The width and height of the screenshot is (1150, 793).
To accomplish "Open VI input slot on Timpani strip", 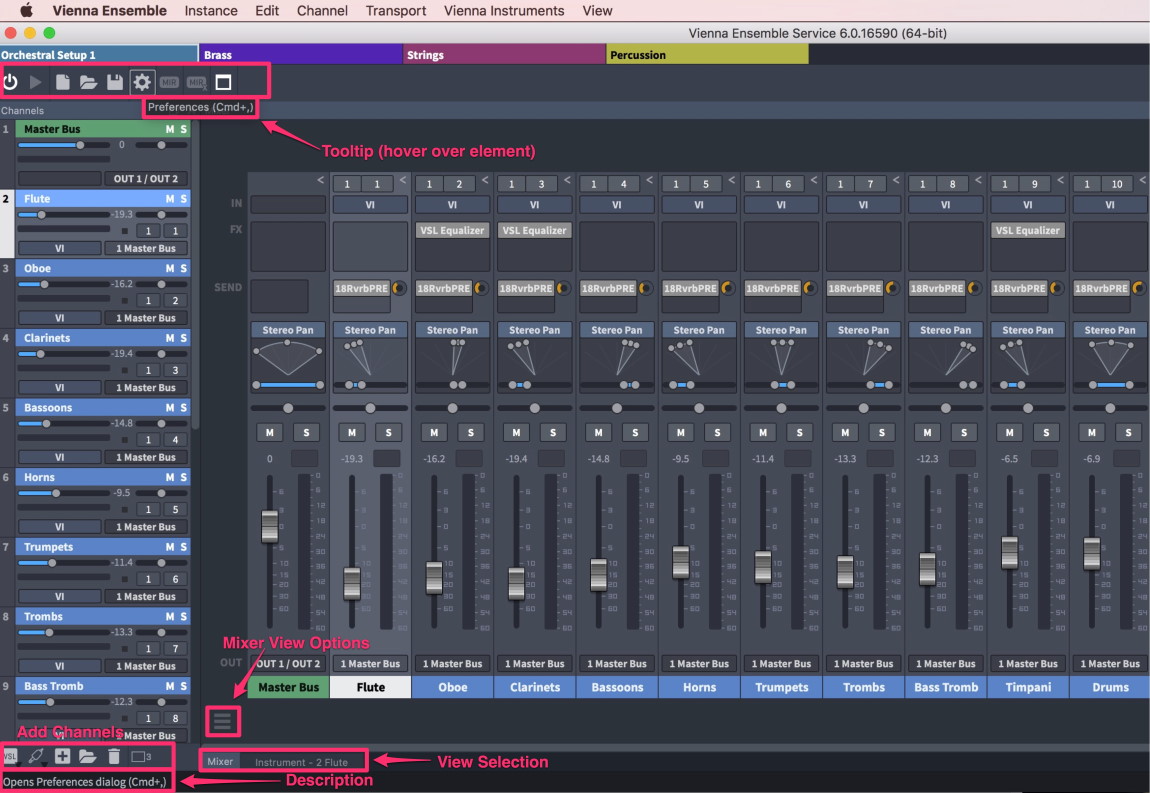I will point(1028,205).
